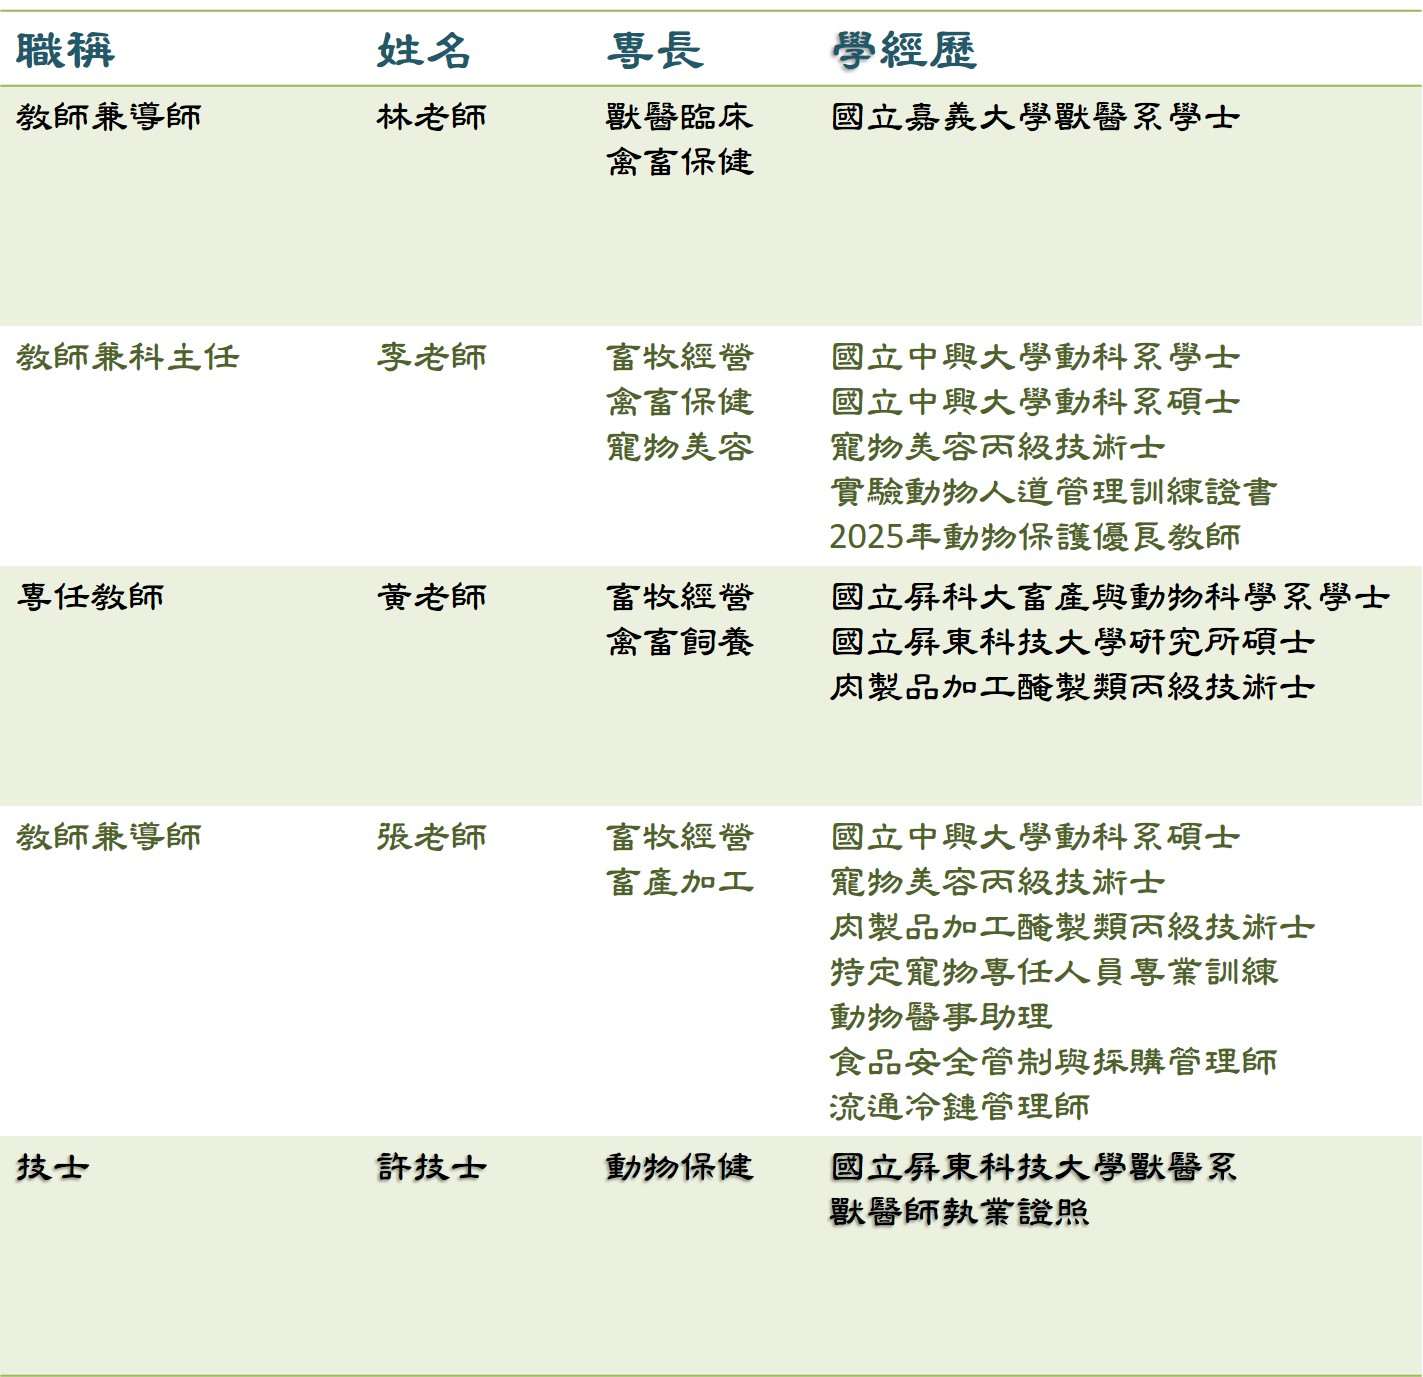
Task: Select '國立屏科大畜產與動物科學系學士'
Action: [1110, 597]
